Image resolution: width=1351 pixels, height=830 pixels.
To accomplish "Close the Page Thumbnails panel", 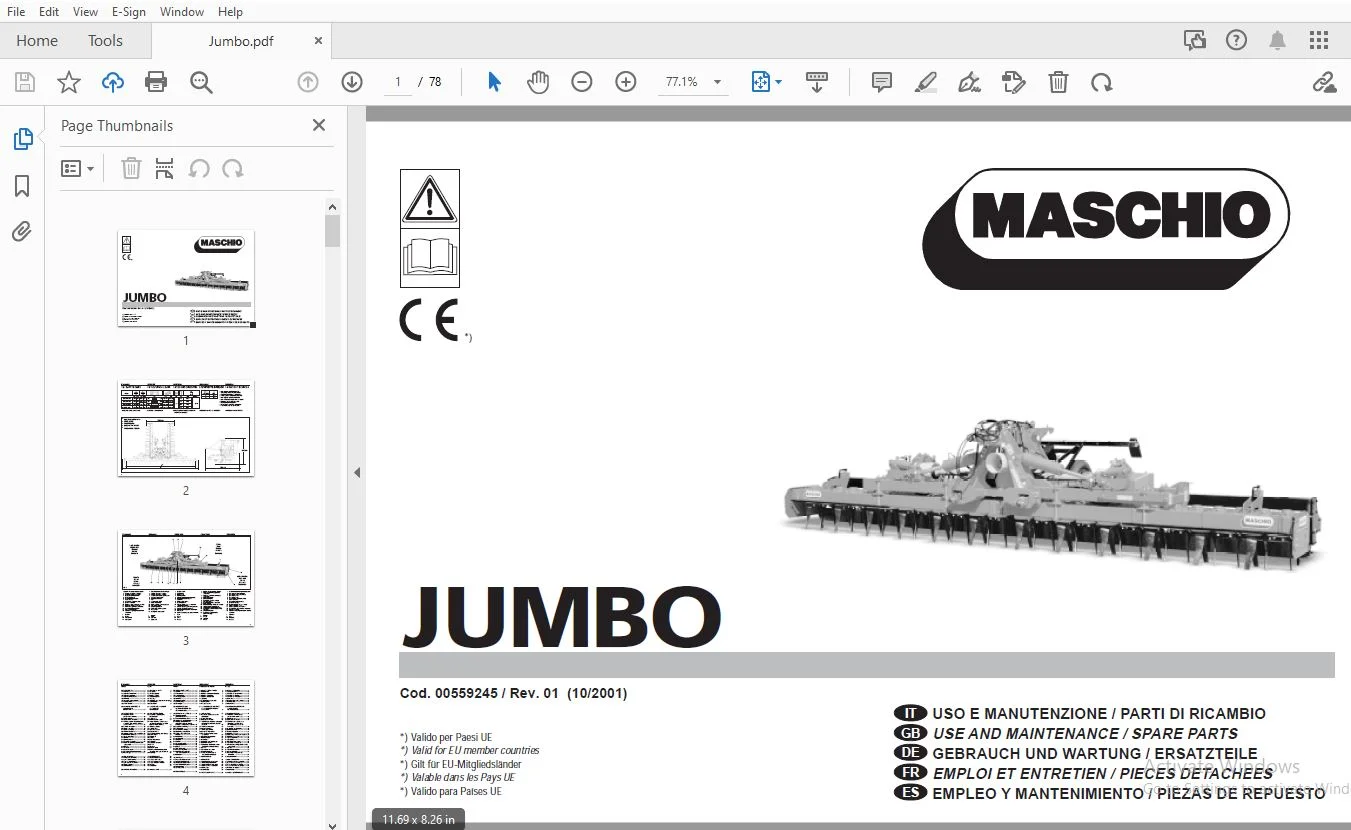I will click(x=319, y=125).
